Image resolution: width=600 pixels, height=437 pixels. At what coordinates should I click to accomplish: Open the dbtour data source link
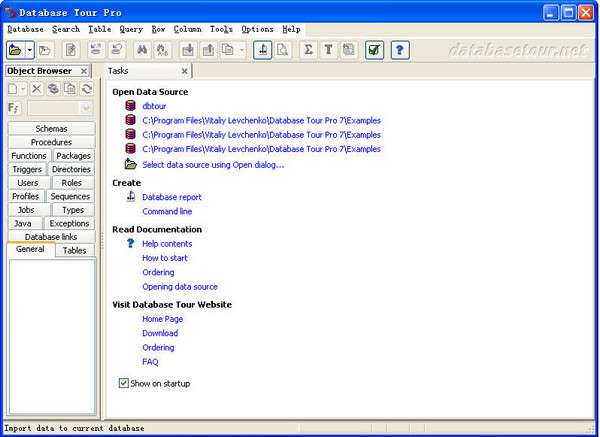tap(154, 106)
